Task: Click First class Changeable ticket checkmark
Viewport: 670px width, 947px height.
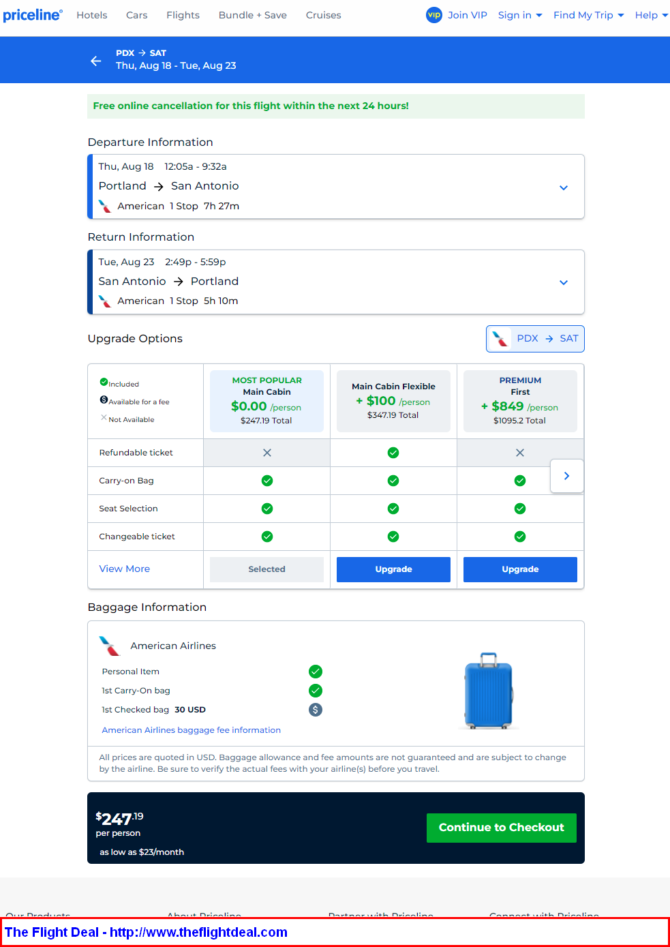Action: (x=520, y=536)
